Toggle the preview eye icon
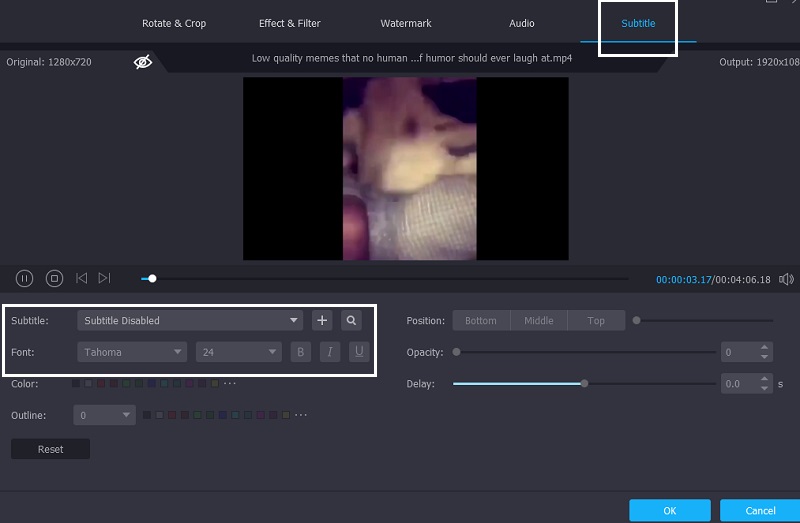This screenshot has width=800, height=523. 143,62
